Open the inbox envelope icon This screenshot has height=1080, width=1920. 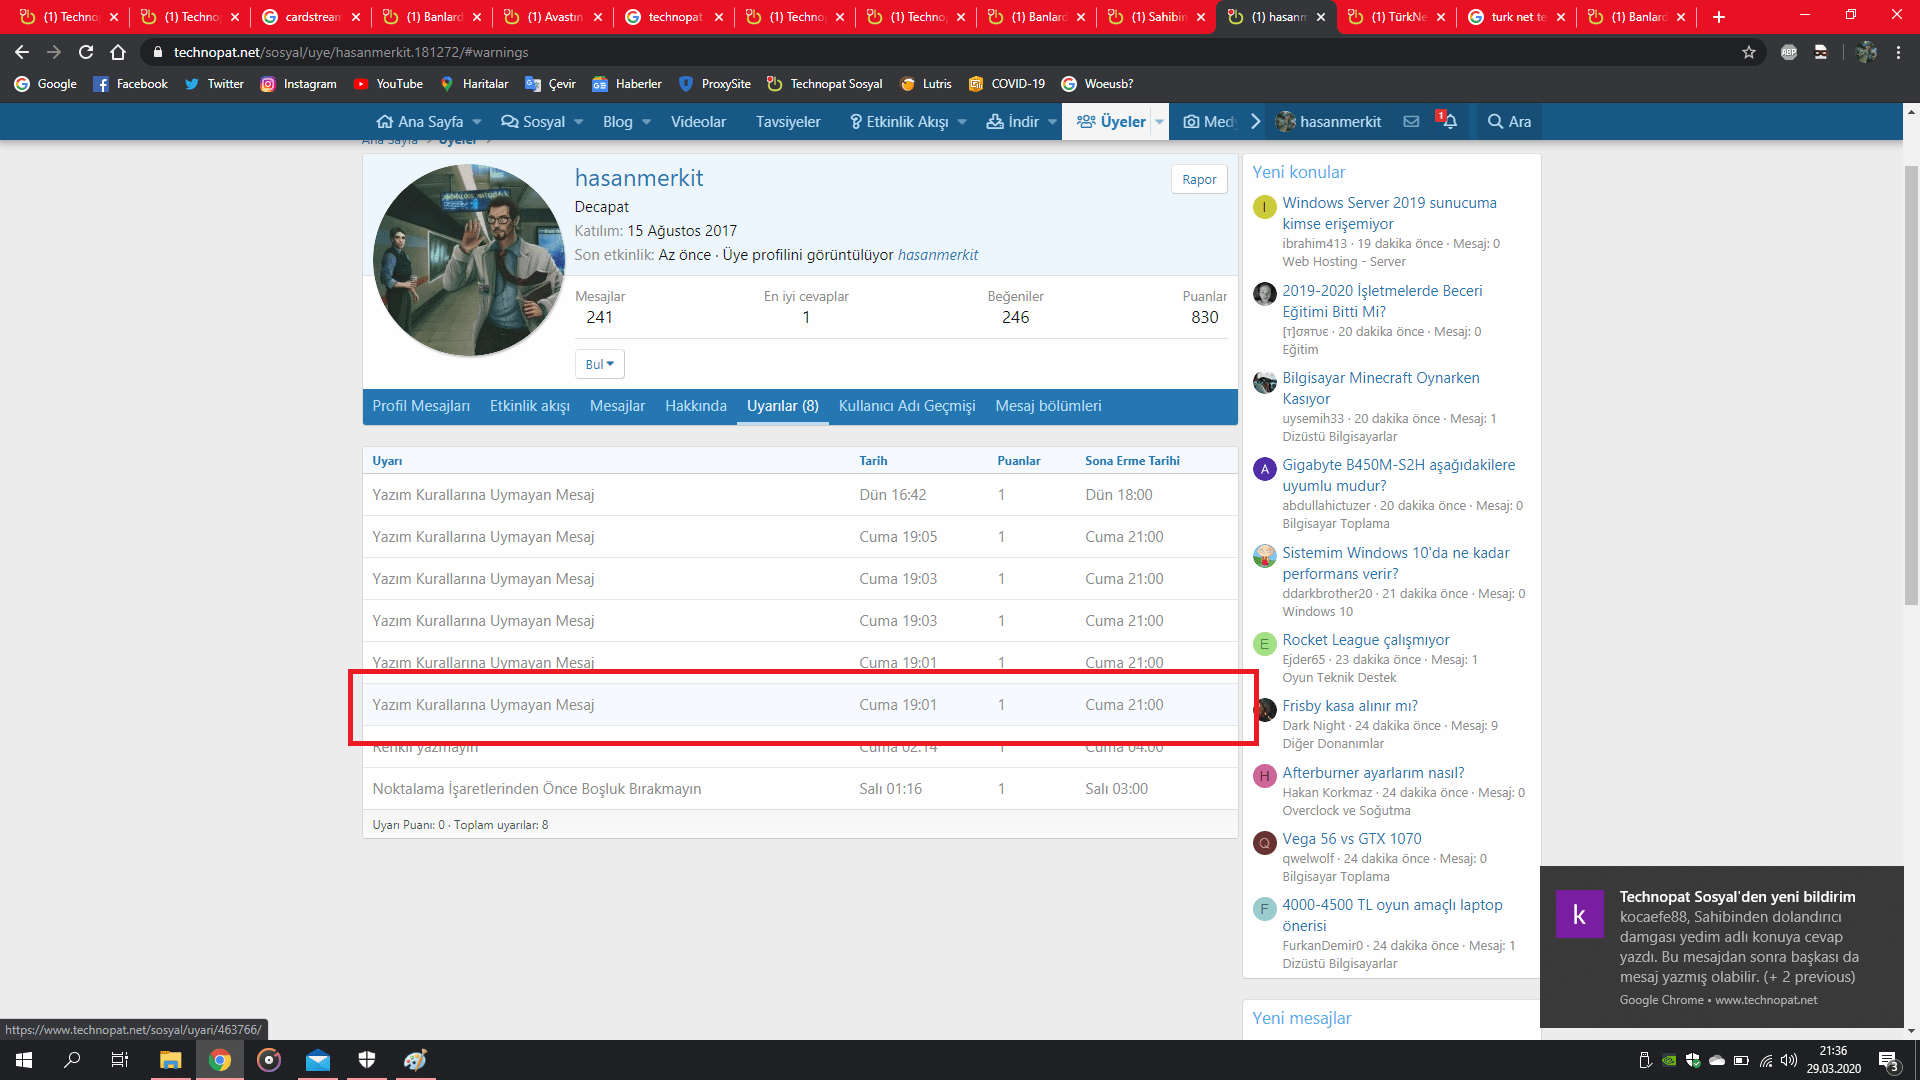tap(1411, 122)
